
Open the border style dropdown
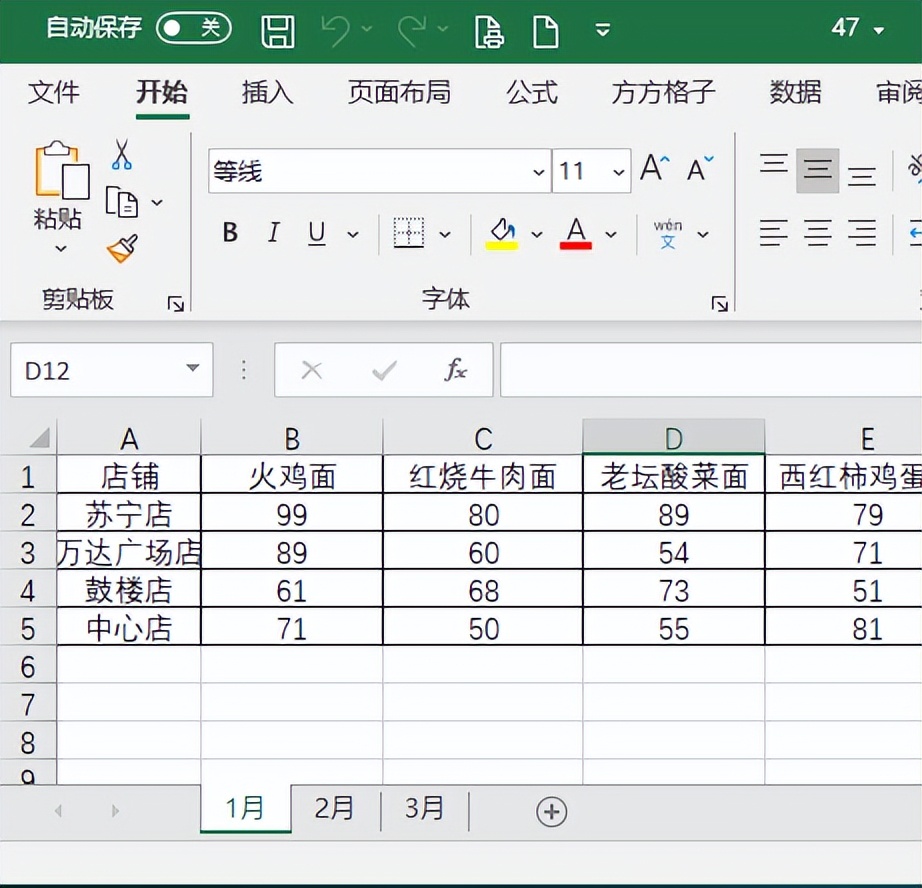(444, 233)
